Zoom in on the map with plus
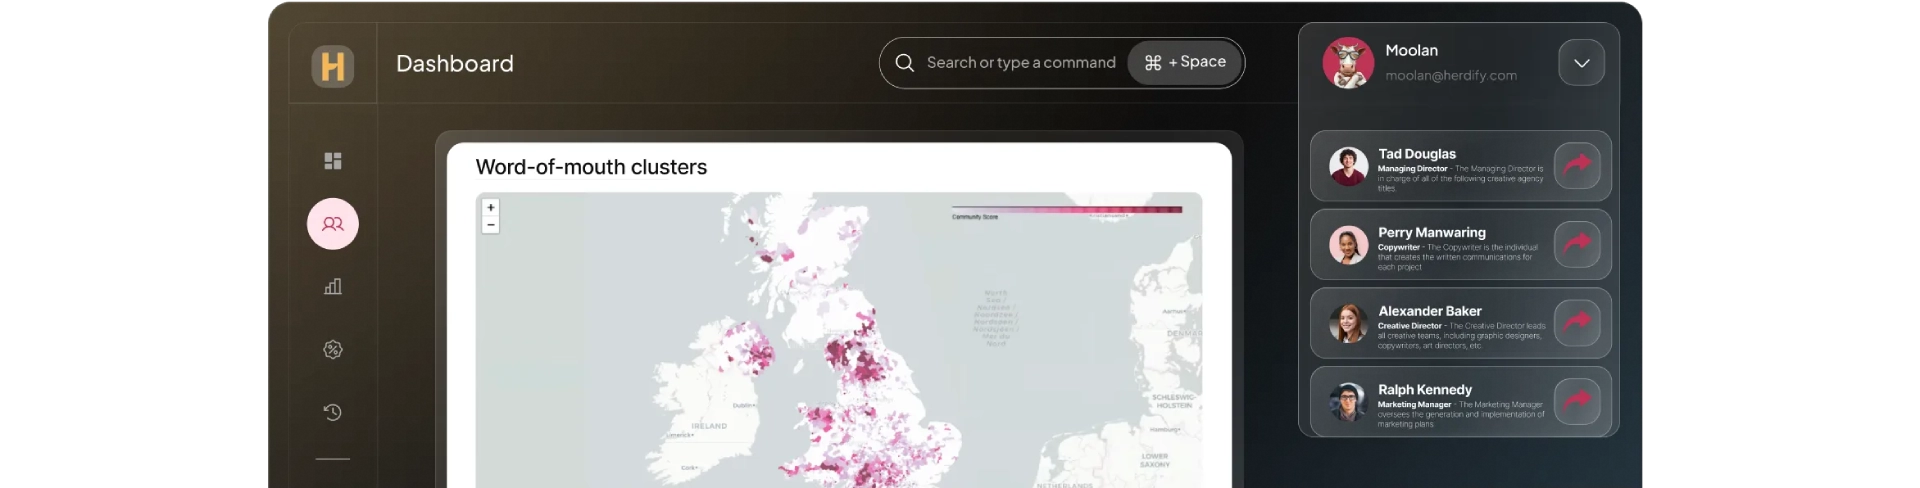The height and width of the screenshot is (488, 1920). (491, 208)
